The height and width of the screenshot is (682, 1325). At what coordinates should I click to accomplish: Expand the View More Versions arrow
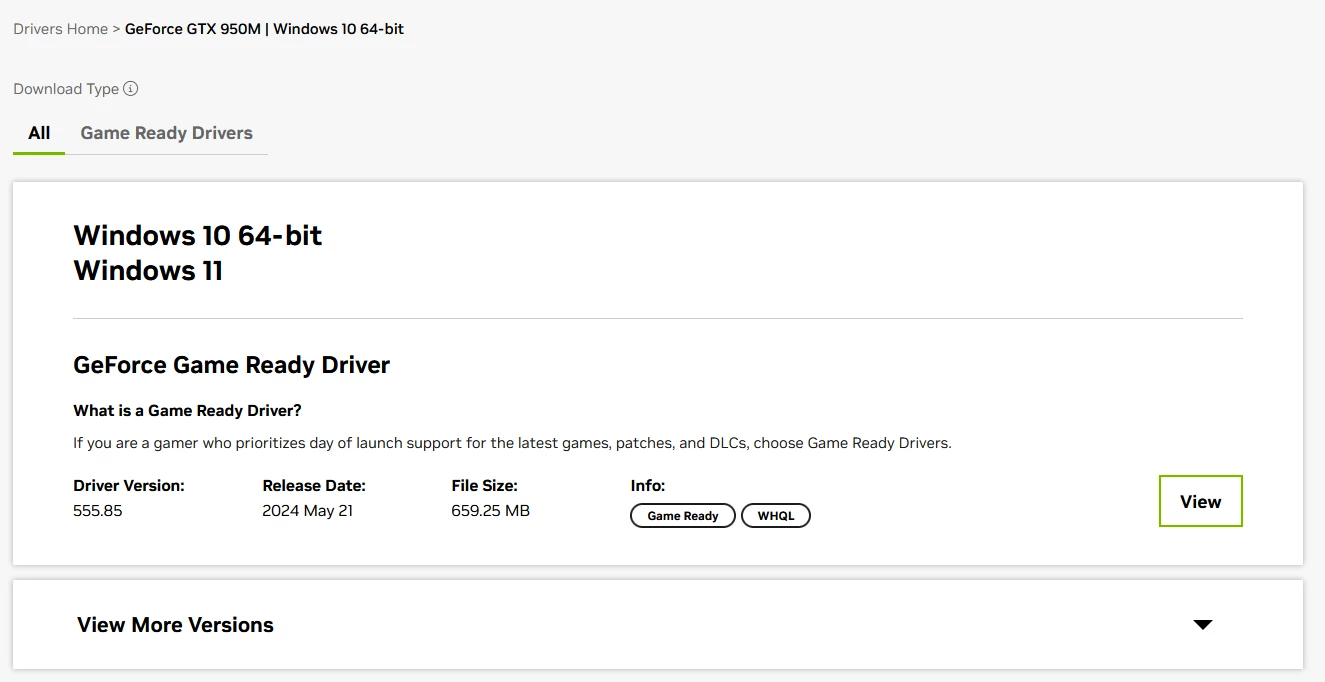coord(1203,625)
